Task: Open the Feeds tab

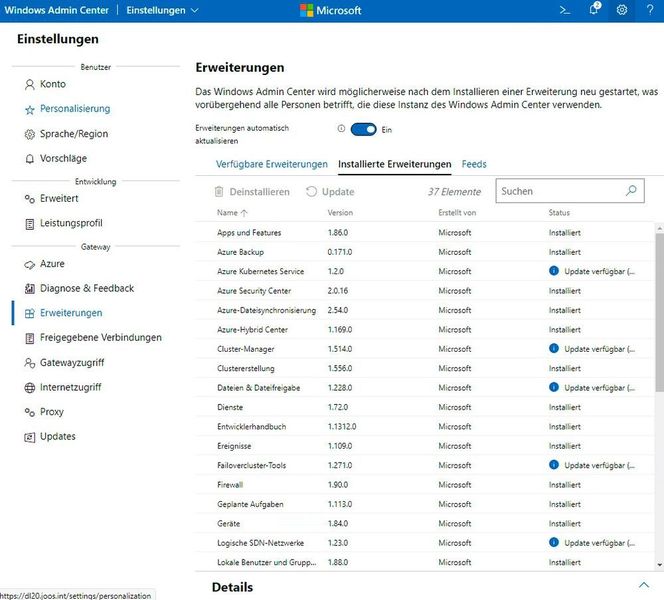Action: click(x=474, y=164)
